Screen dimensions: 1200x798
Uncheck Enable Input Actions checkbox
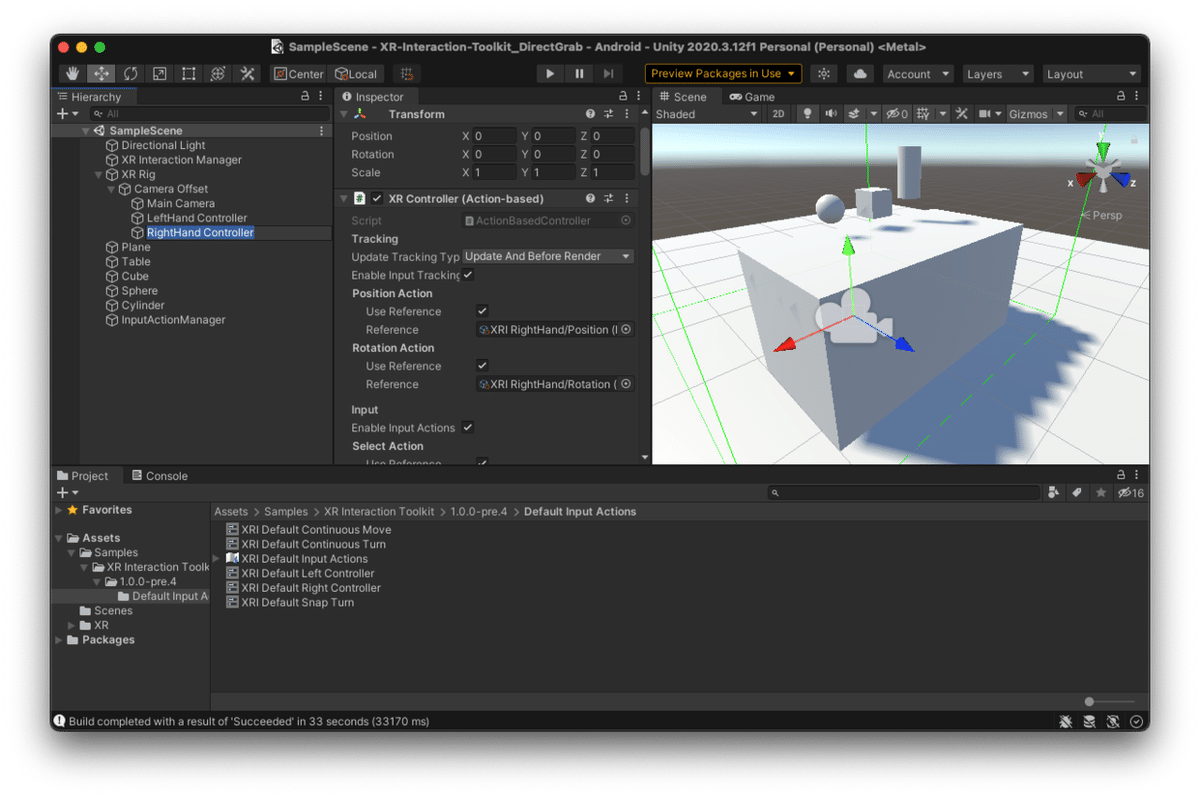pyautogui.click(x=467, y=428)
